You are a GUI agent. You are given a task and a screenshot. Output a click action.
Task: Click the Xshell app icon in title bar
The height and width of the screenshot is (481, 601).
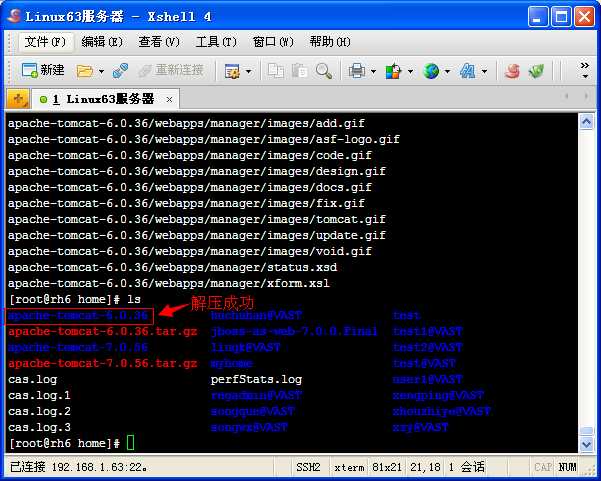pos(14,16)
